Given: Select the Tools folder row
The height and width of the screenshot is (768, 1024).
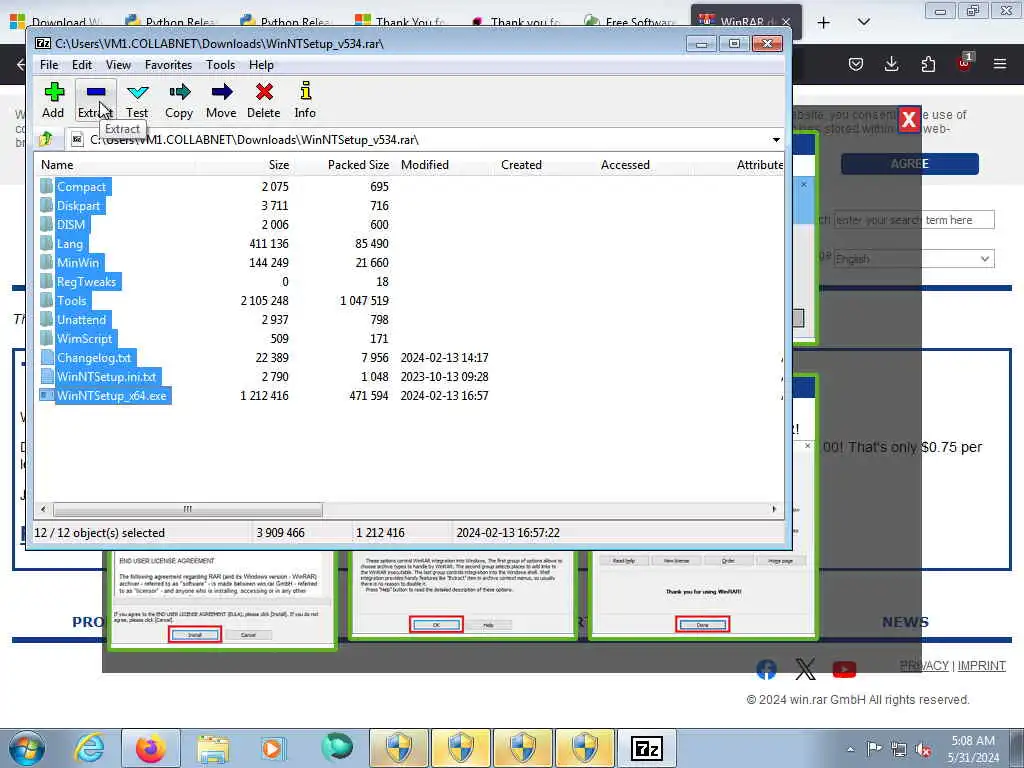Looking at the screenshot, I should point(72,300).
